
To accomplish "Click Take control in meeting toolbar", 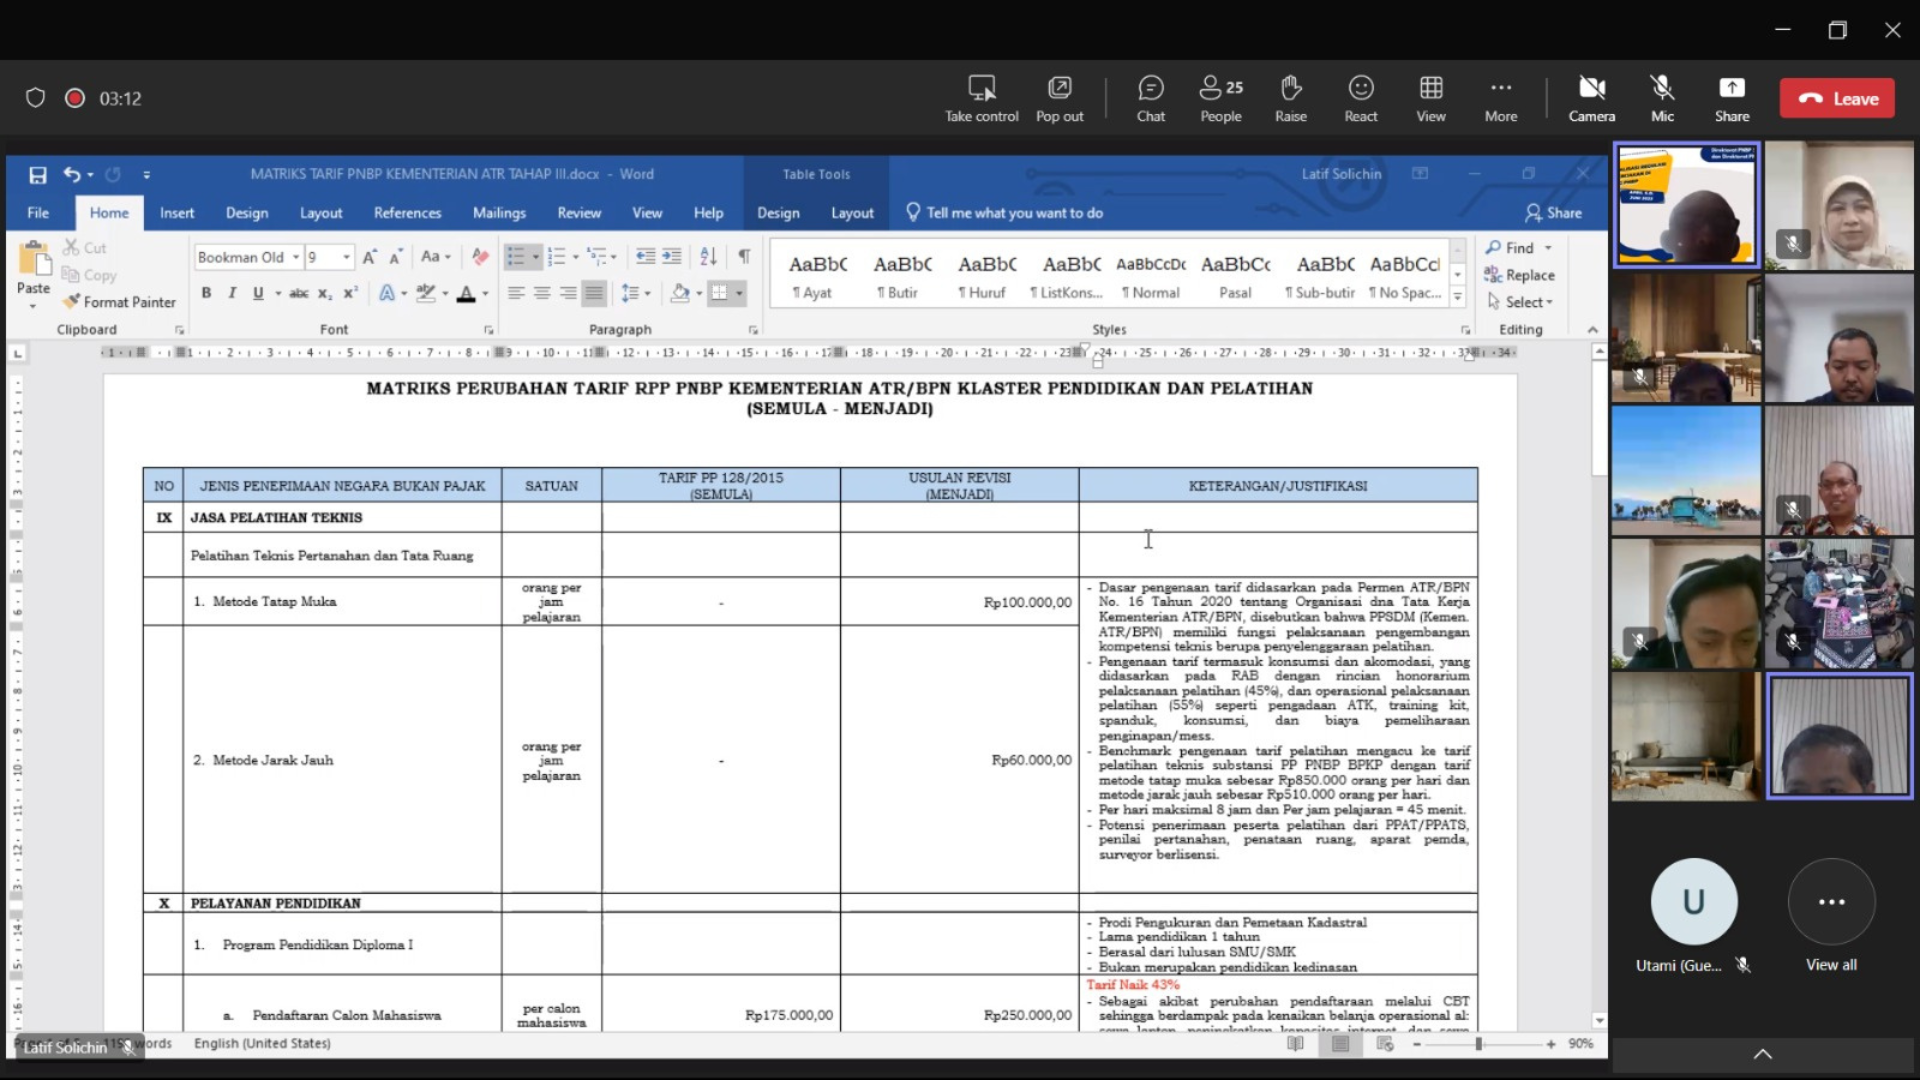I will tap(981, 99).
